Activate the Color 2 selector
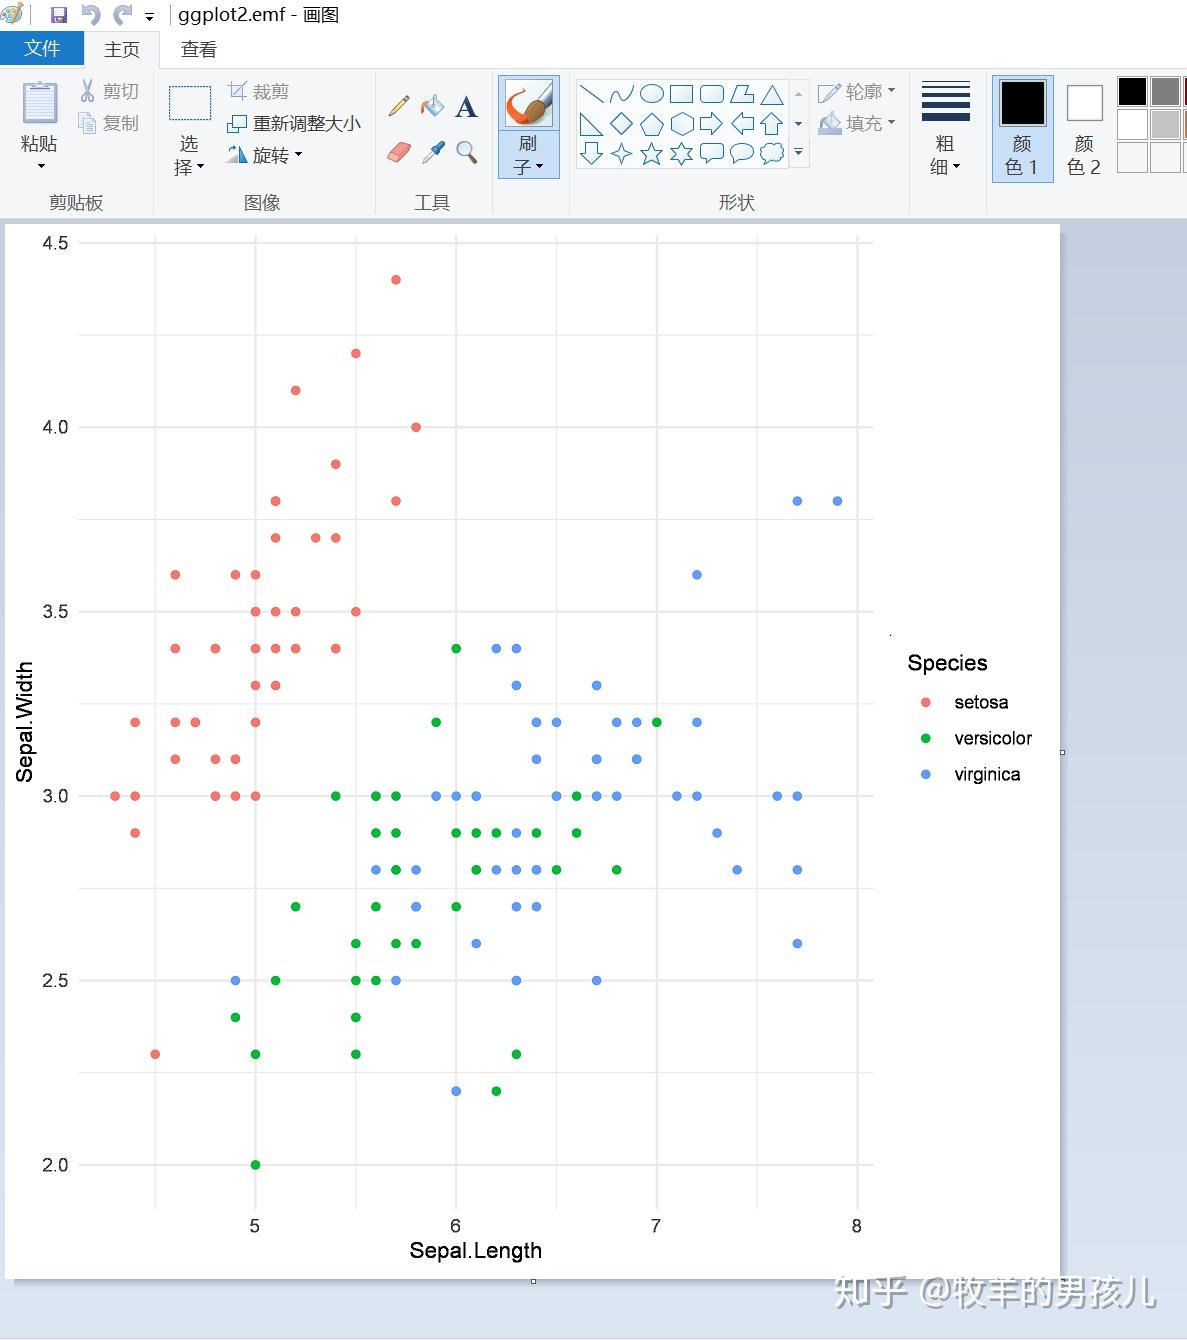The height and width of the screenshot is (1340, 1187). point(1084,129)
